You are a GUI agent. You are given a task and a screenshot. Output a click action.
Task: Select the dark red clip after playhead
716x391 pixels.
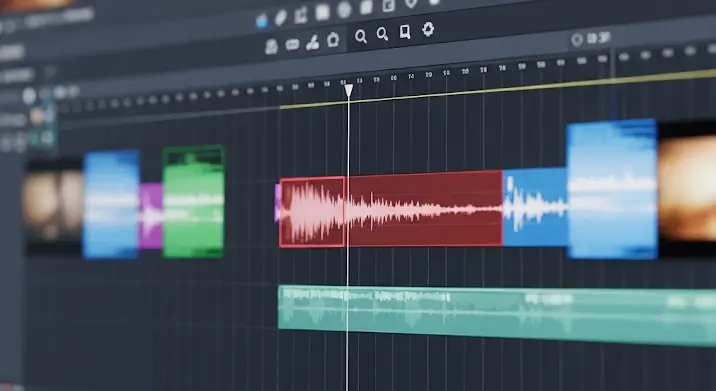[x=425, y=209]
